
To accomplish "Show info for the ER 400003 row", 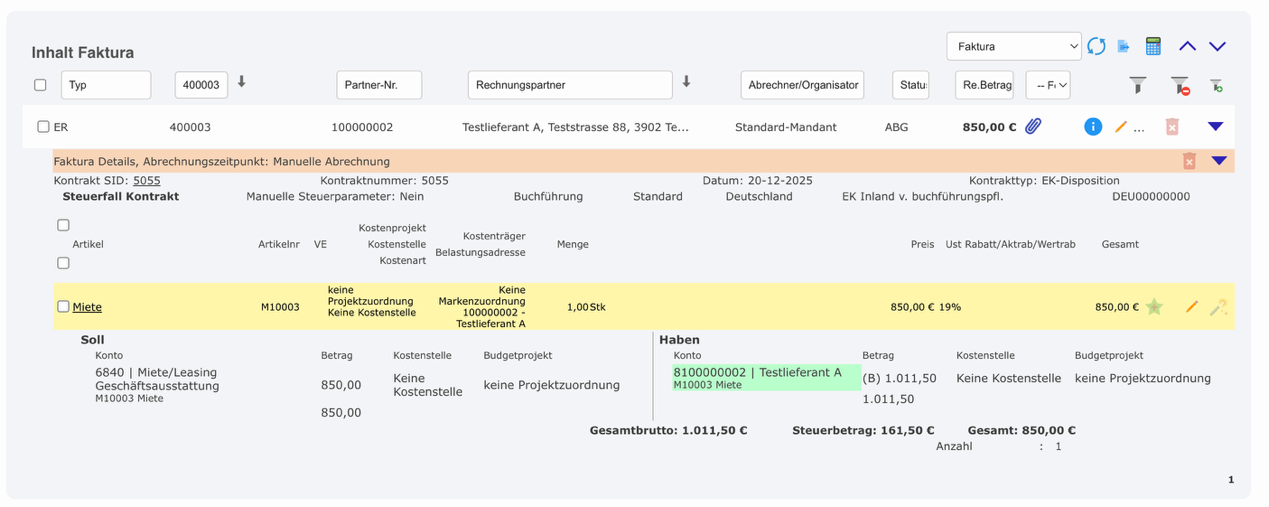I will click(x=1093, y=127).
